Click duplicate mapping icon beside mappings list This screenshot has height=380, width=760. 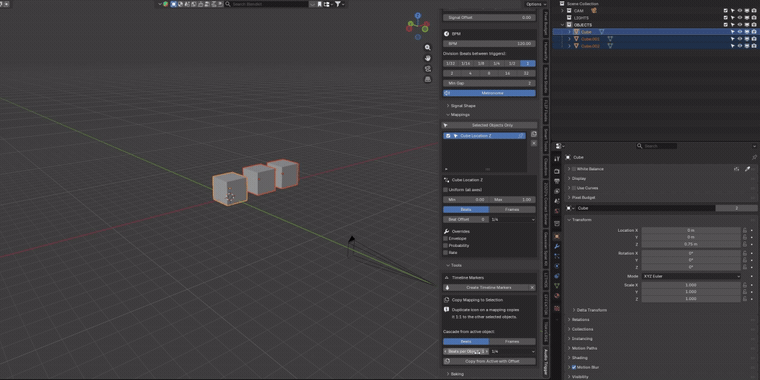(534, 134)
